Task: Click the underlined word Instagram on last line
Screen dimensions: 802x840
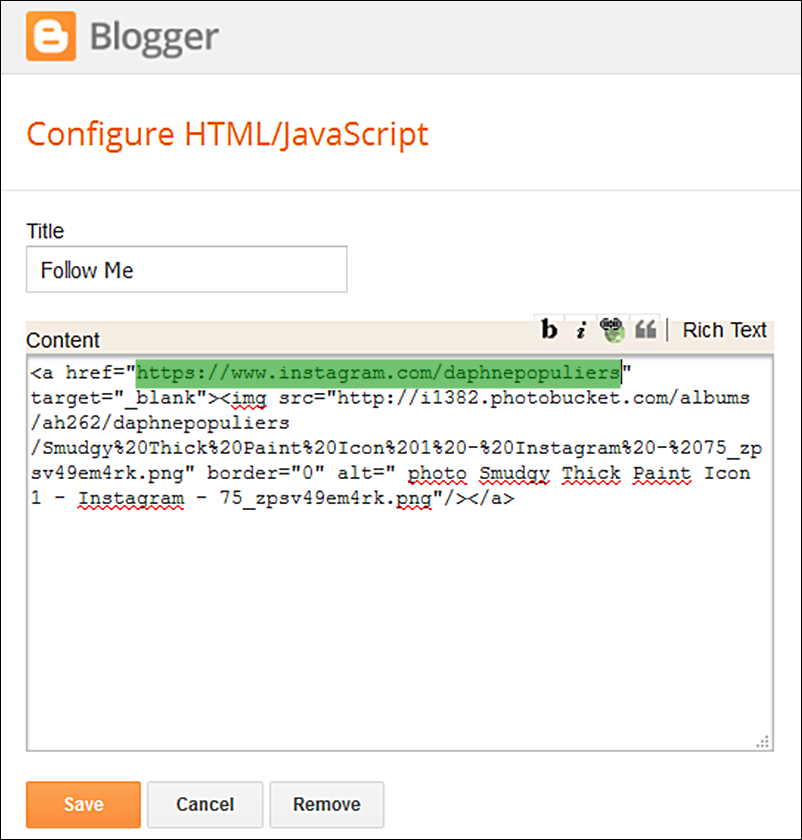Action: point(131,498)
